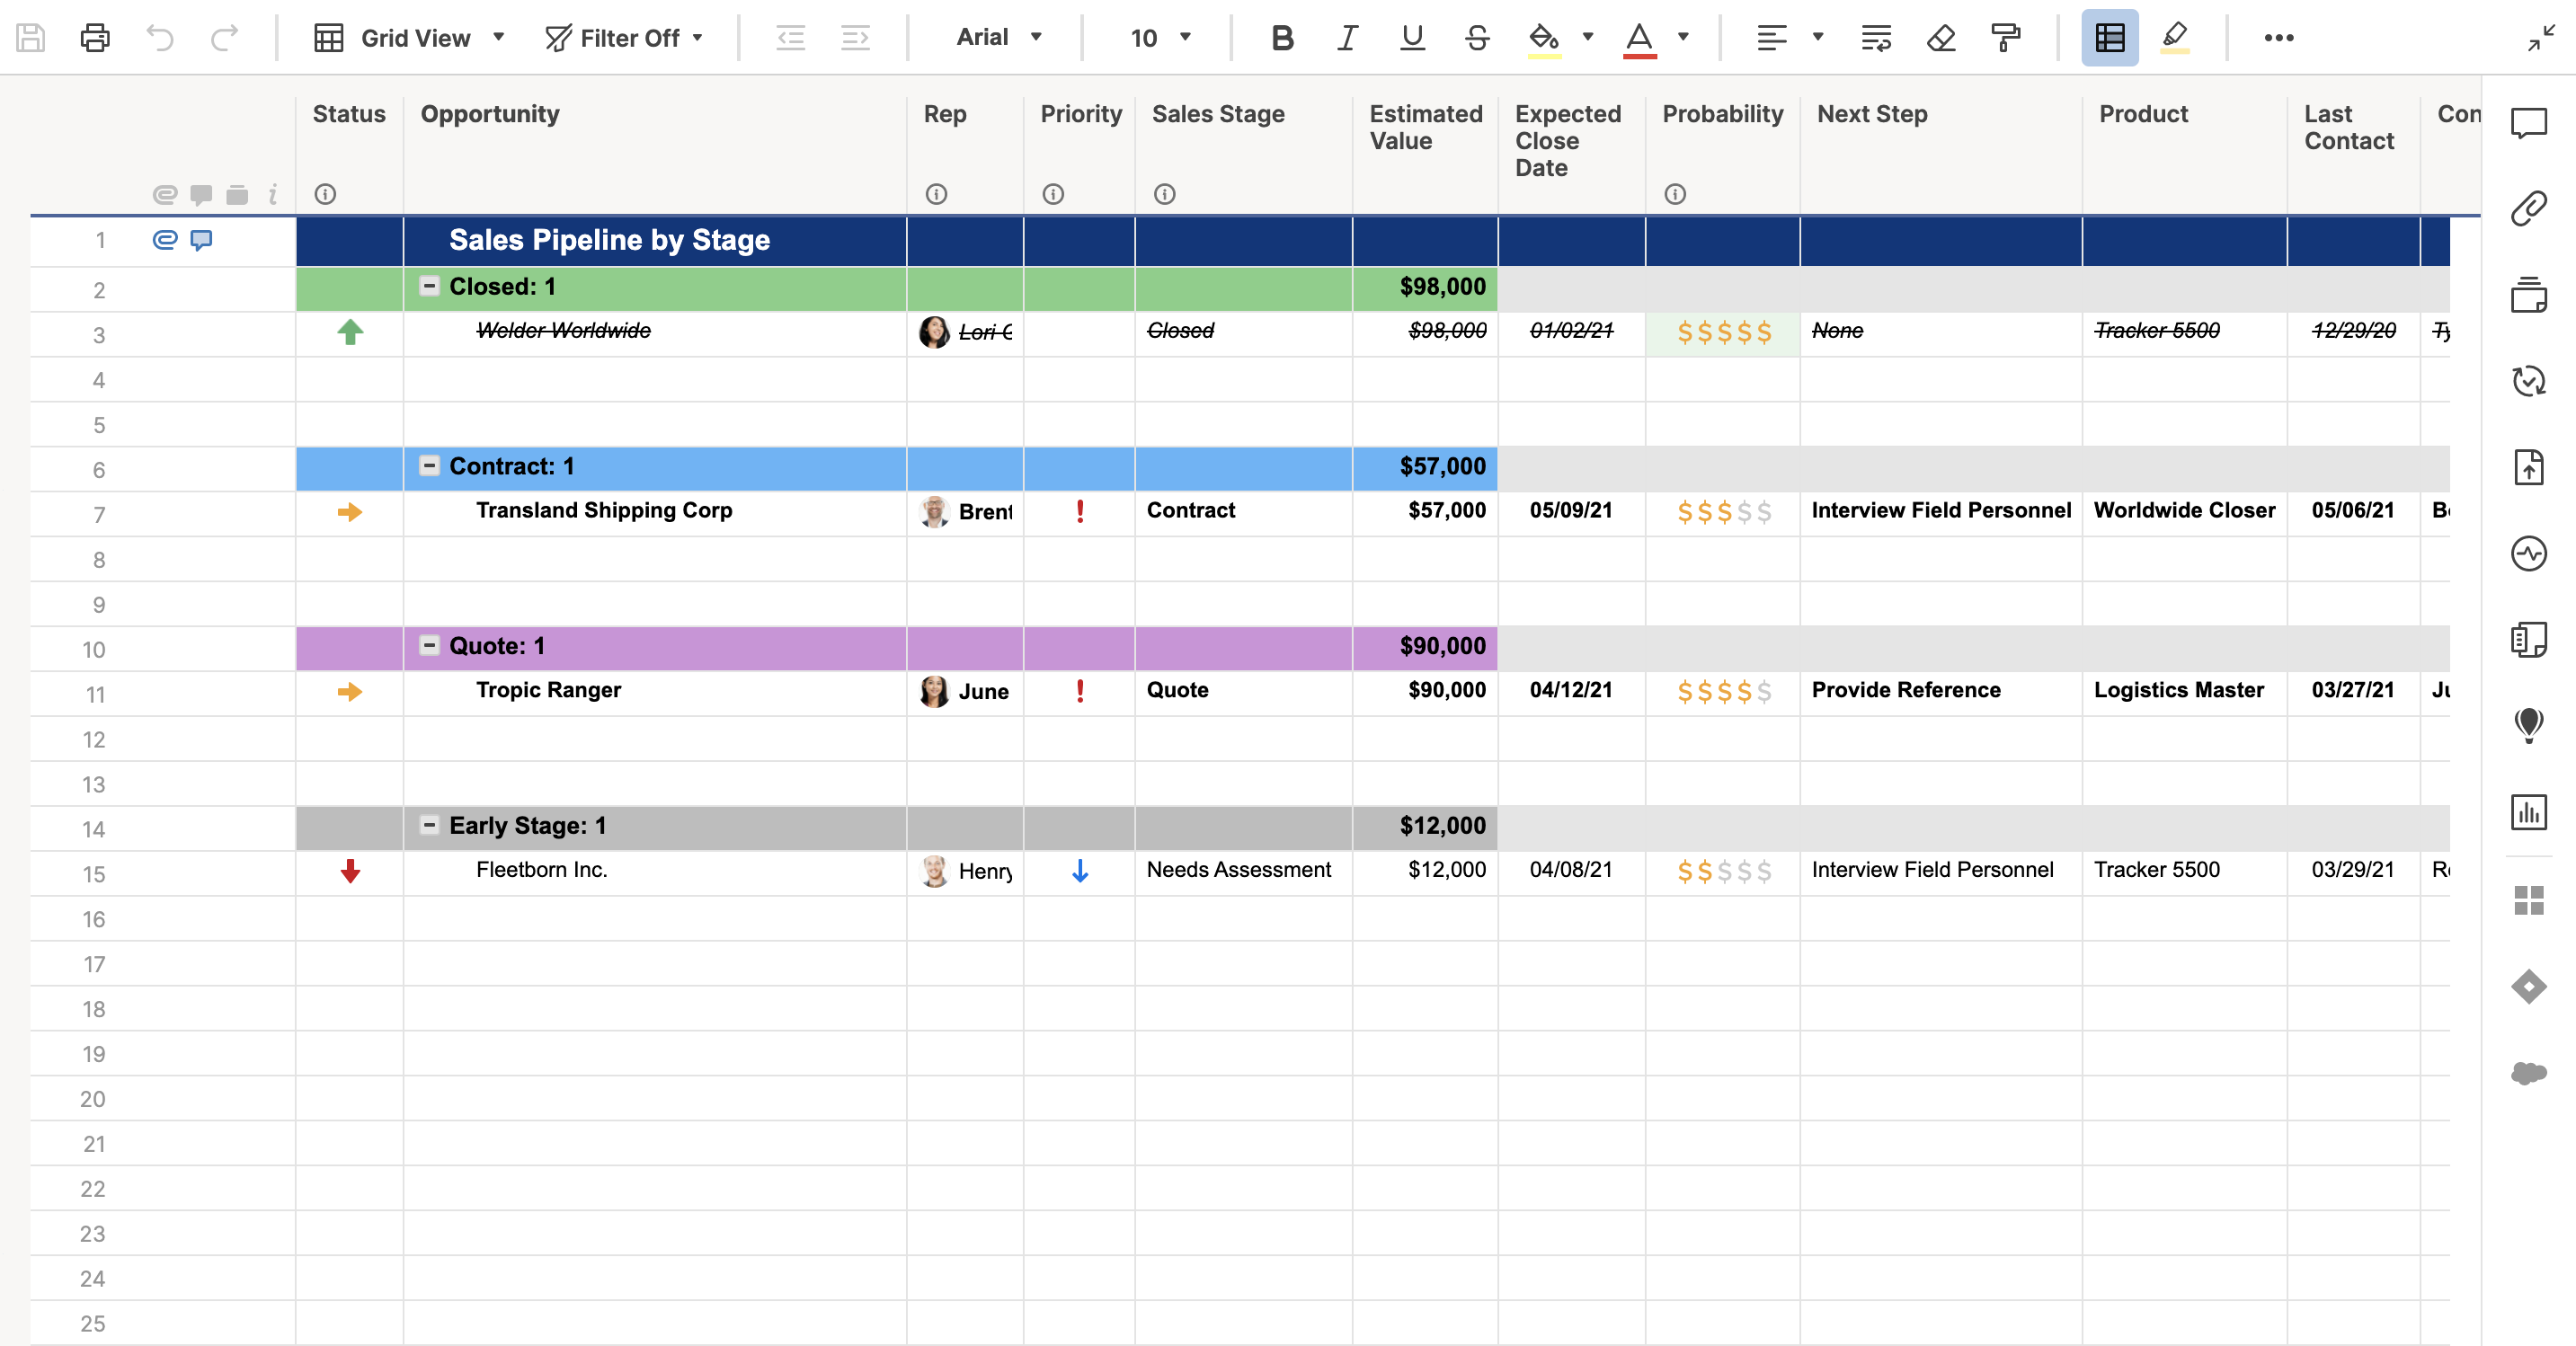2576x1346 pixels.
Task: Select the Tropic Ranger opportunity cell
Action: [549, 690]
